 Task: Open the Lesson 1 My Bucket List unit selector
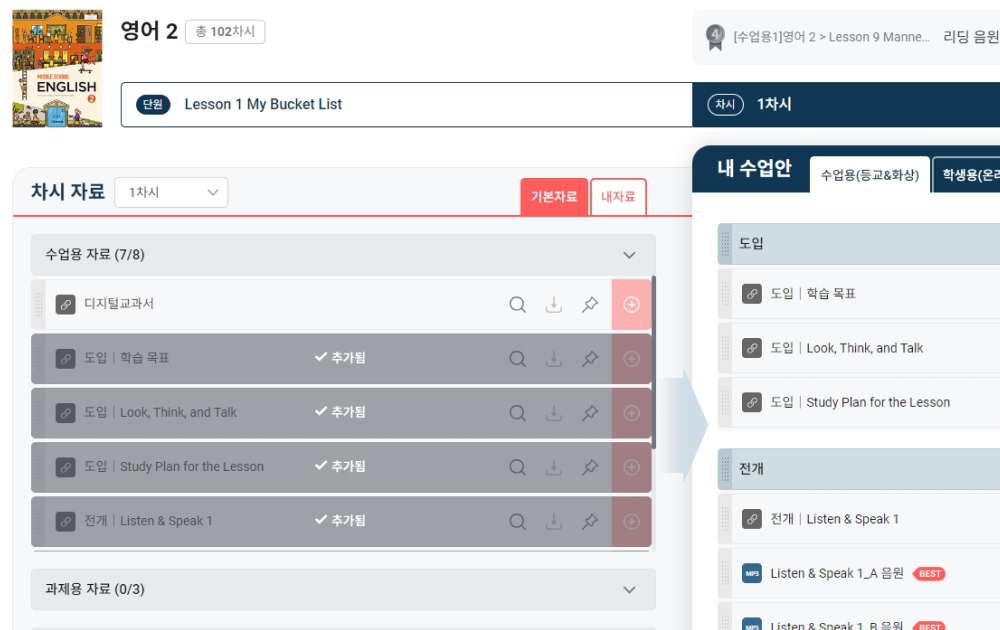click(407, 105)
